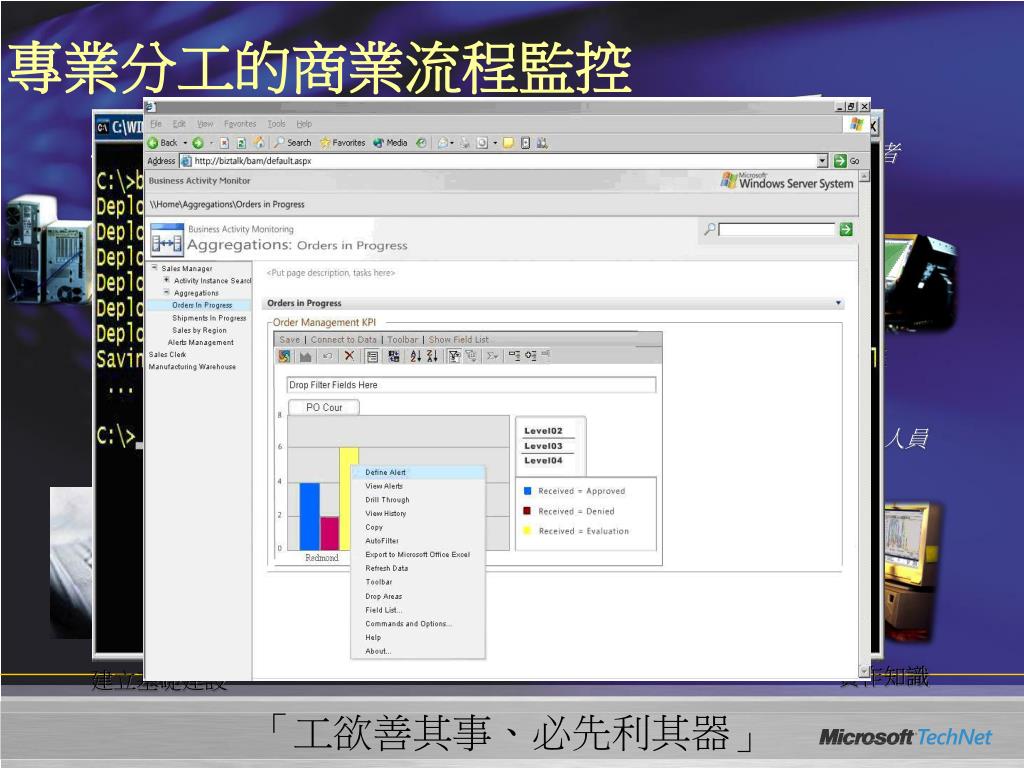Click the red X Delete icon
This screenshot has height=768, width=1024.
(x=349, y=356)
